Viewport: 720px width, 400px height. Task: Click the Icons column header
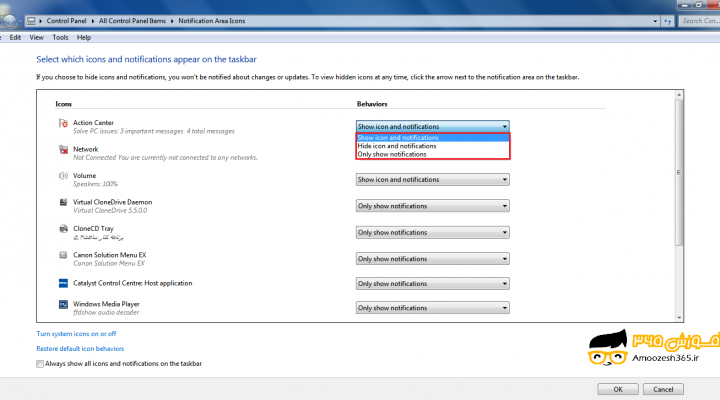coord(63,104)
